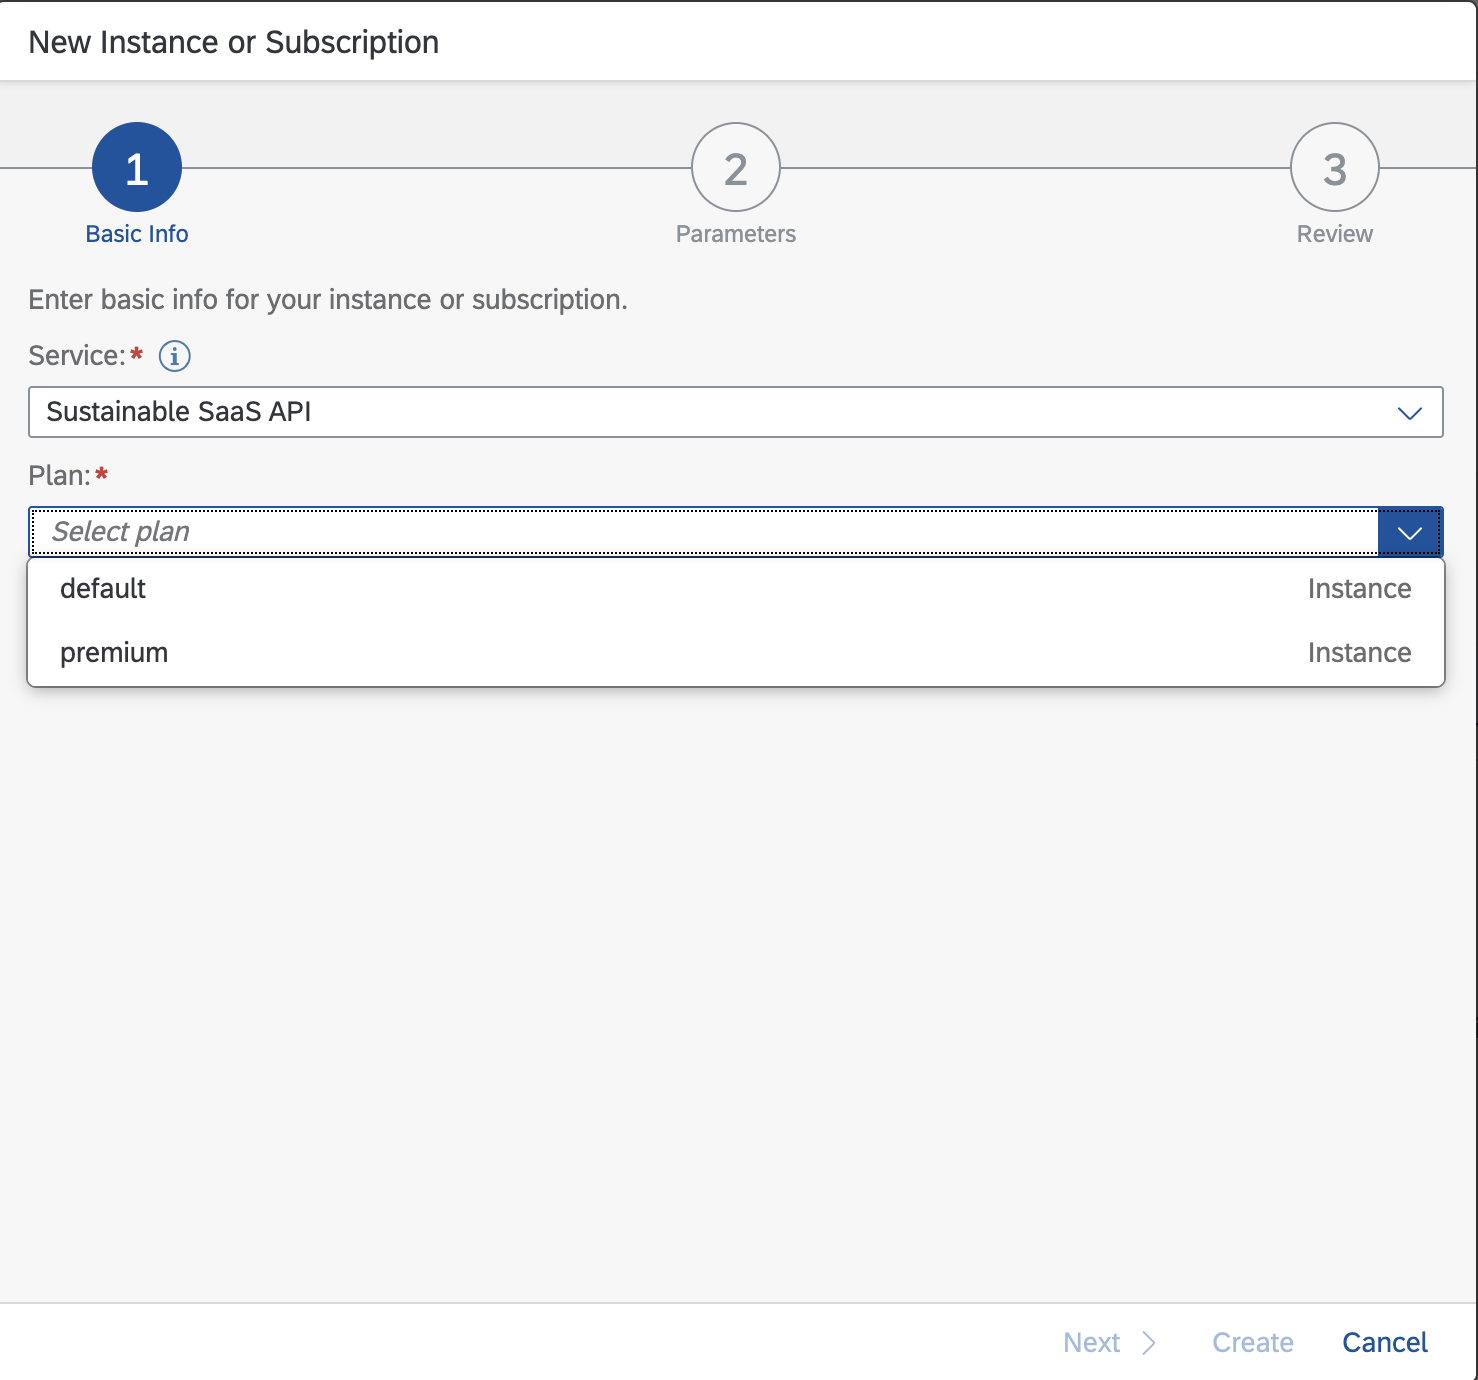Expand the Service dropdown arrow
The width and height of the screenshot is (1478, 1380).
1410,412
